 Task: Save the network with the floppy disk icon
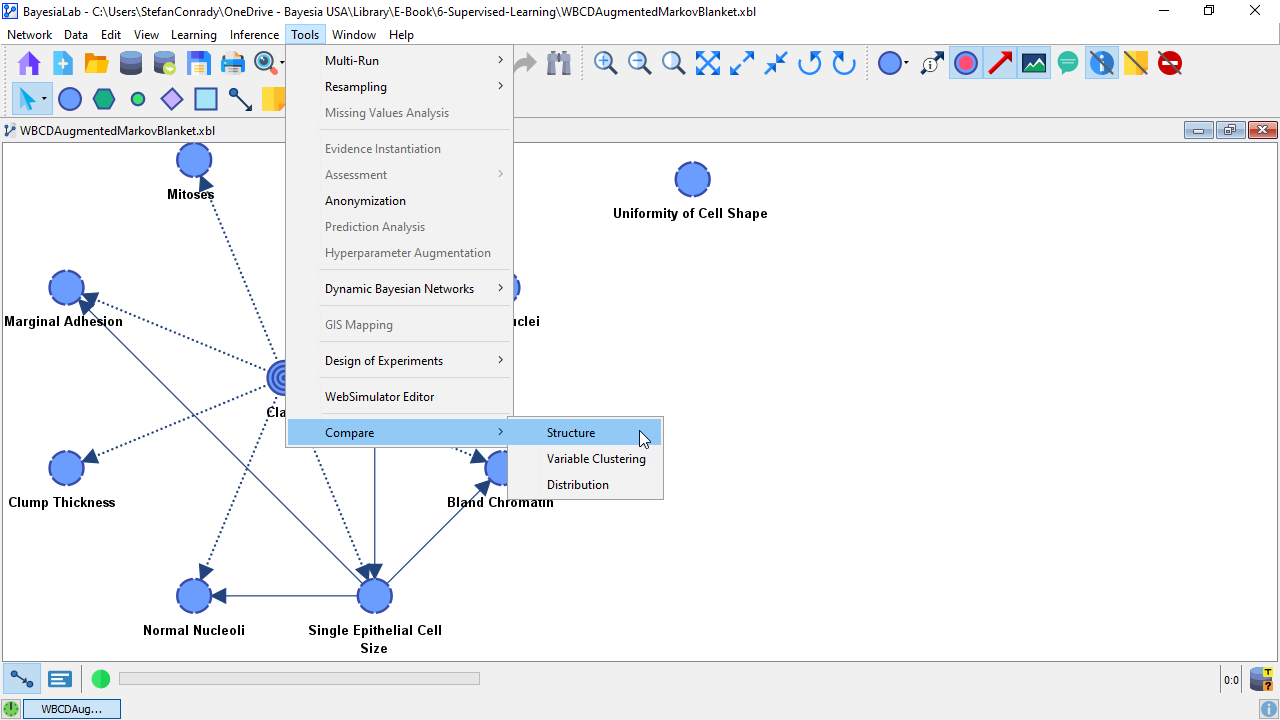pos(199,64)
